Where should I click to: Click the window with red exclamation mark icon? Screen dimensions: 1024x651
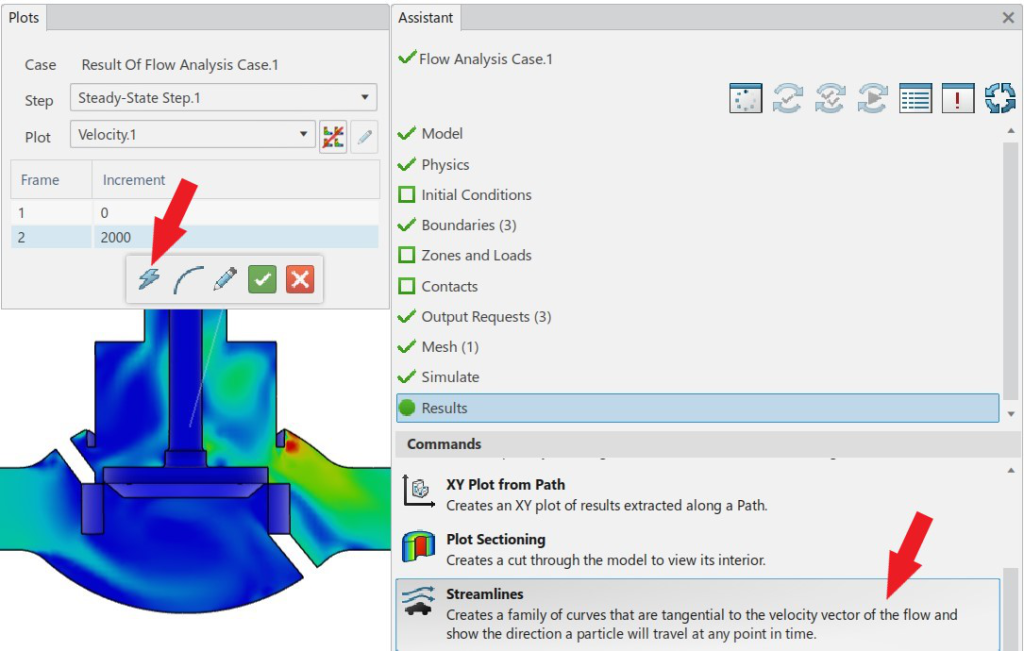pos(958,99)
